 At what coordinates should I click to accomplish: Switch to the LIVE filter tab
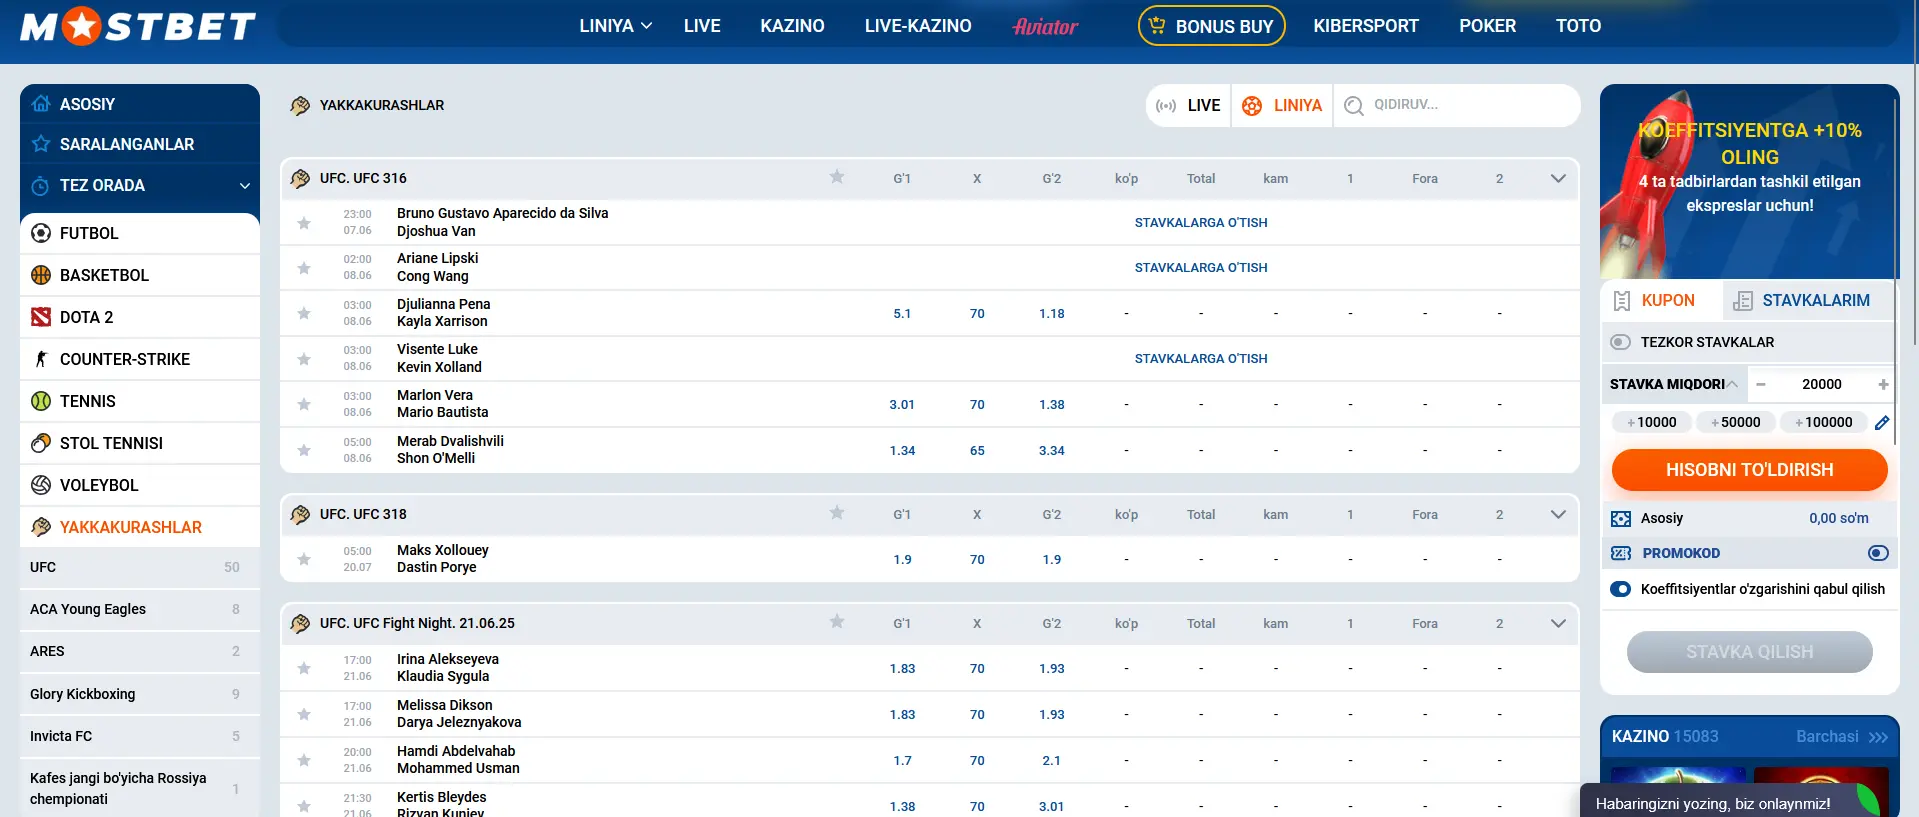(x=1189, y=105)
